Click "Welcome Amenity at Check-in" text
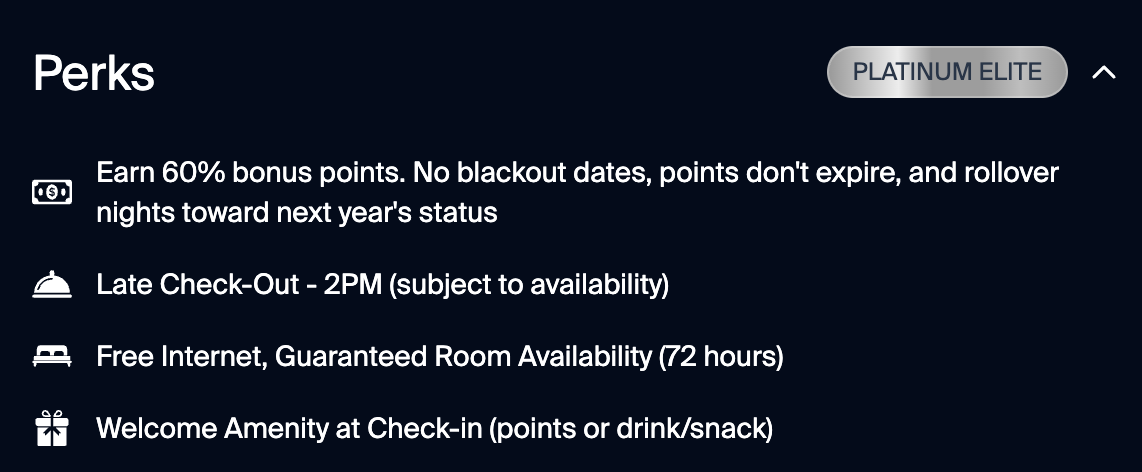 pyautogui.click(x=289, y=429)
